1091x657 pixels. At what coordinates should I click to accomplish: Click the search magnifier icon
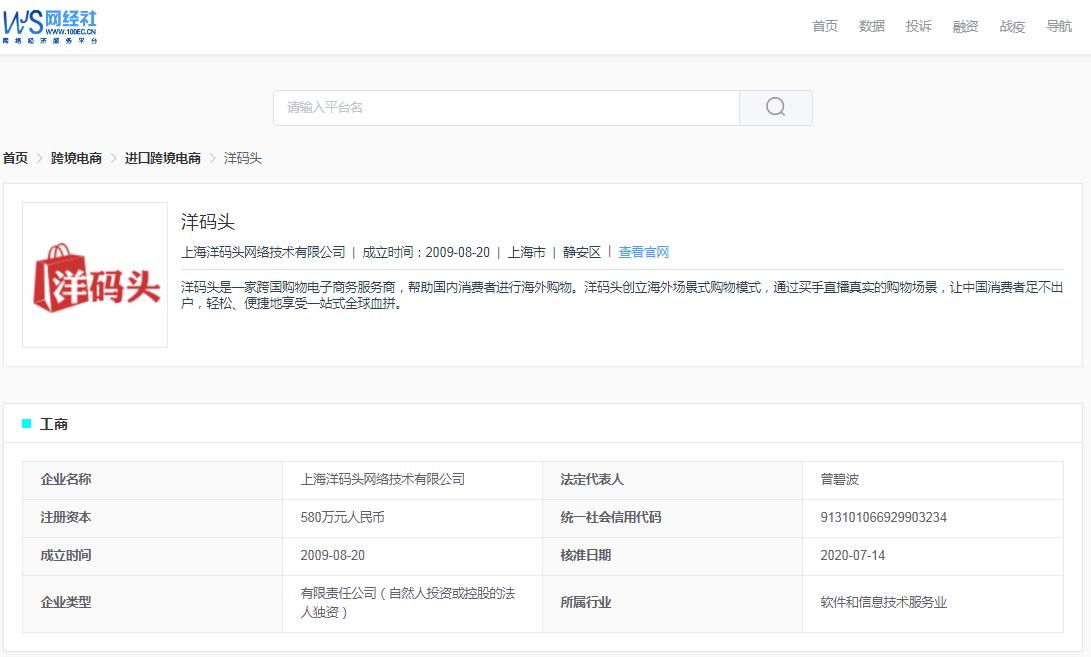coord(776,107)
